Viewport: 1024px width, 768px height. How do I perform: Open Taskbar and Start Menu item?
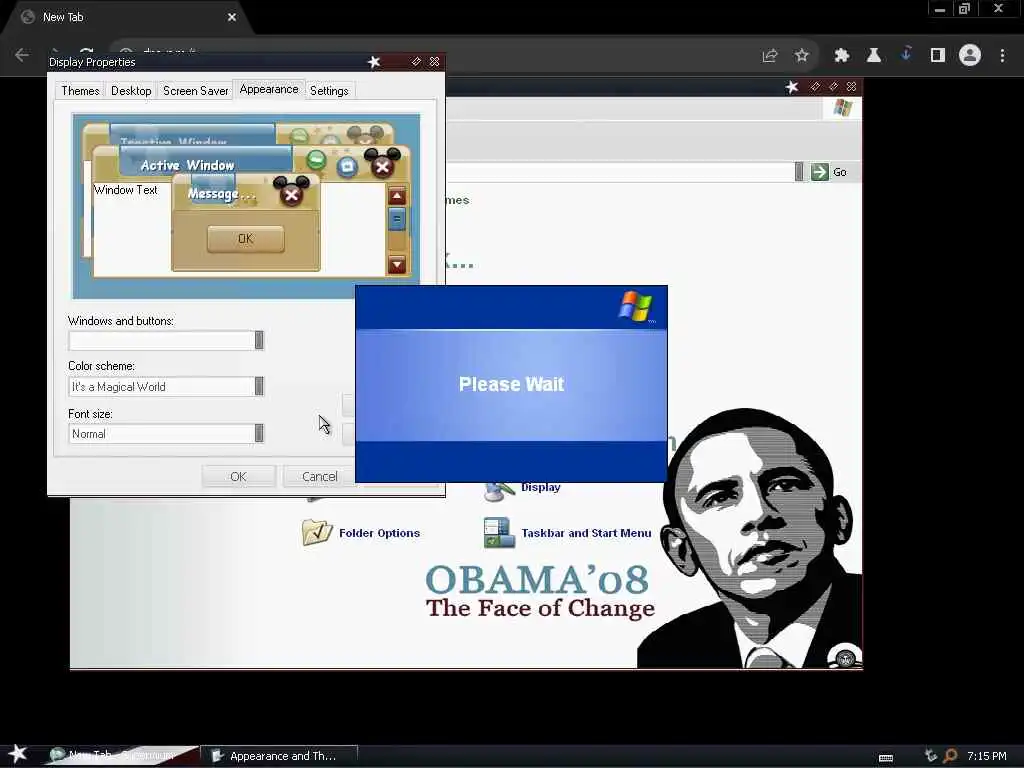(586, 533)
